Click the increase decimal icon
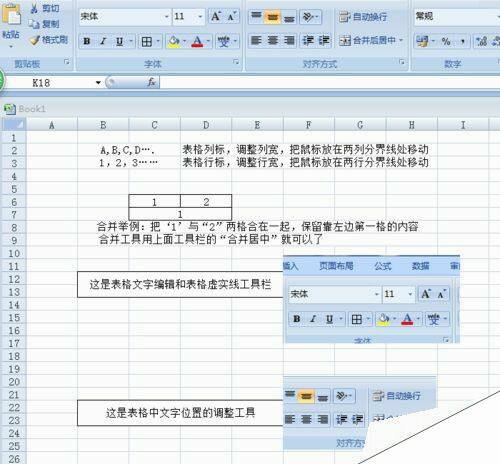This screenshot has height=464, width=500. 481,41
